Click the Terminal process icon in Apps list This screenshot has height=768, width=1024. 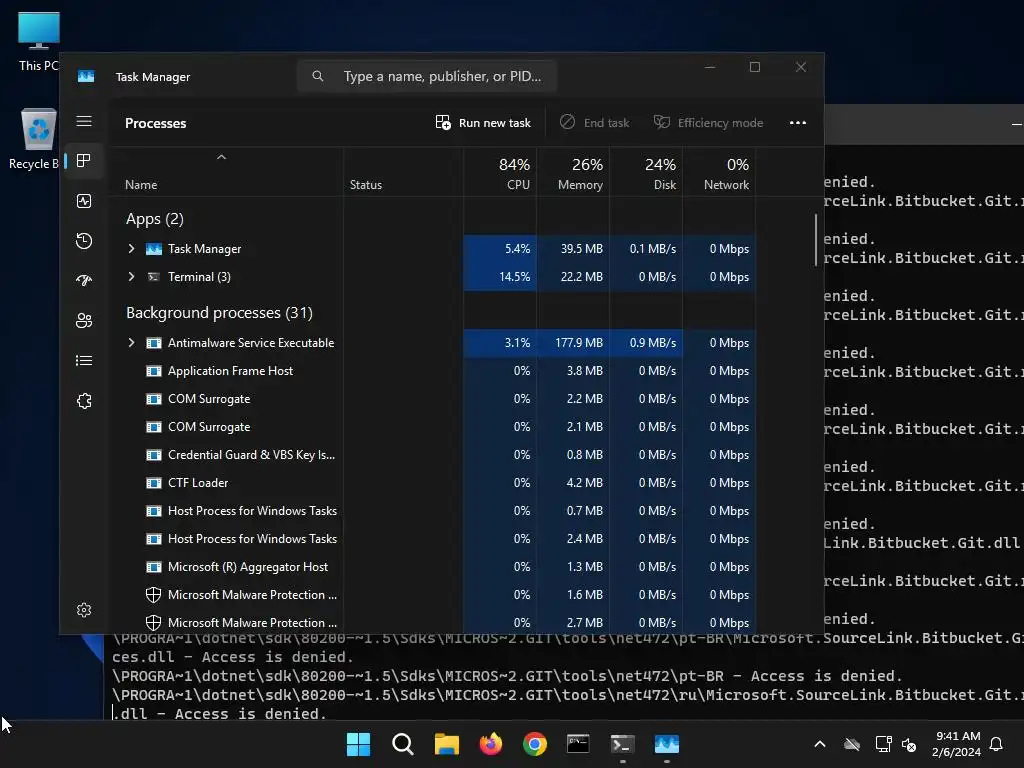click(x=153, y=277)
